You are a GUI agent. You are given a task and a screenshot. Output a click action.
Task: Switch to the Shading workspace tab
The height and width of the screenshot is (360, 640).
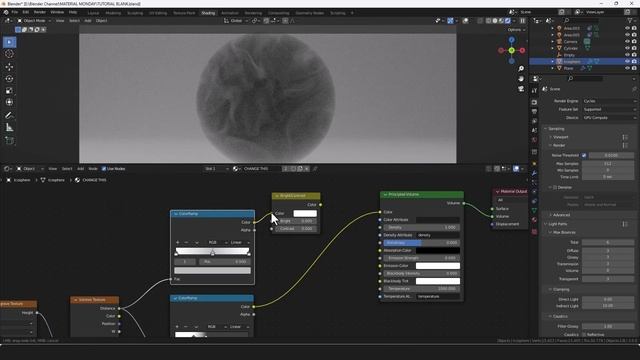click(208, 13)
